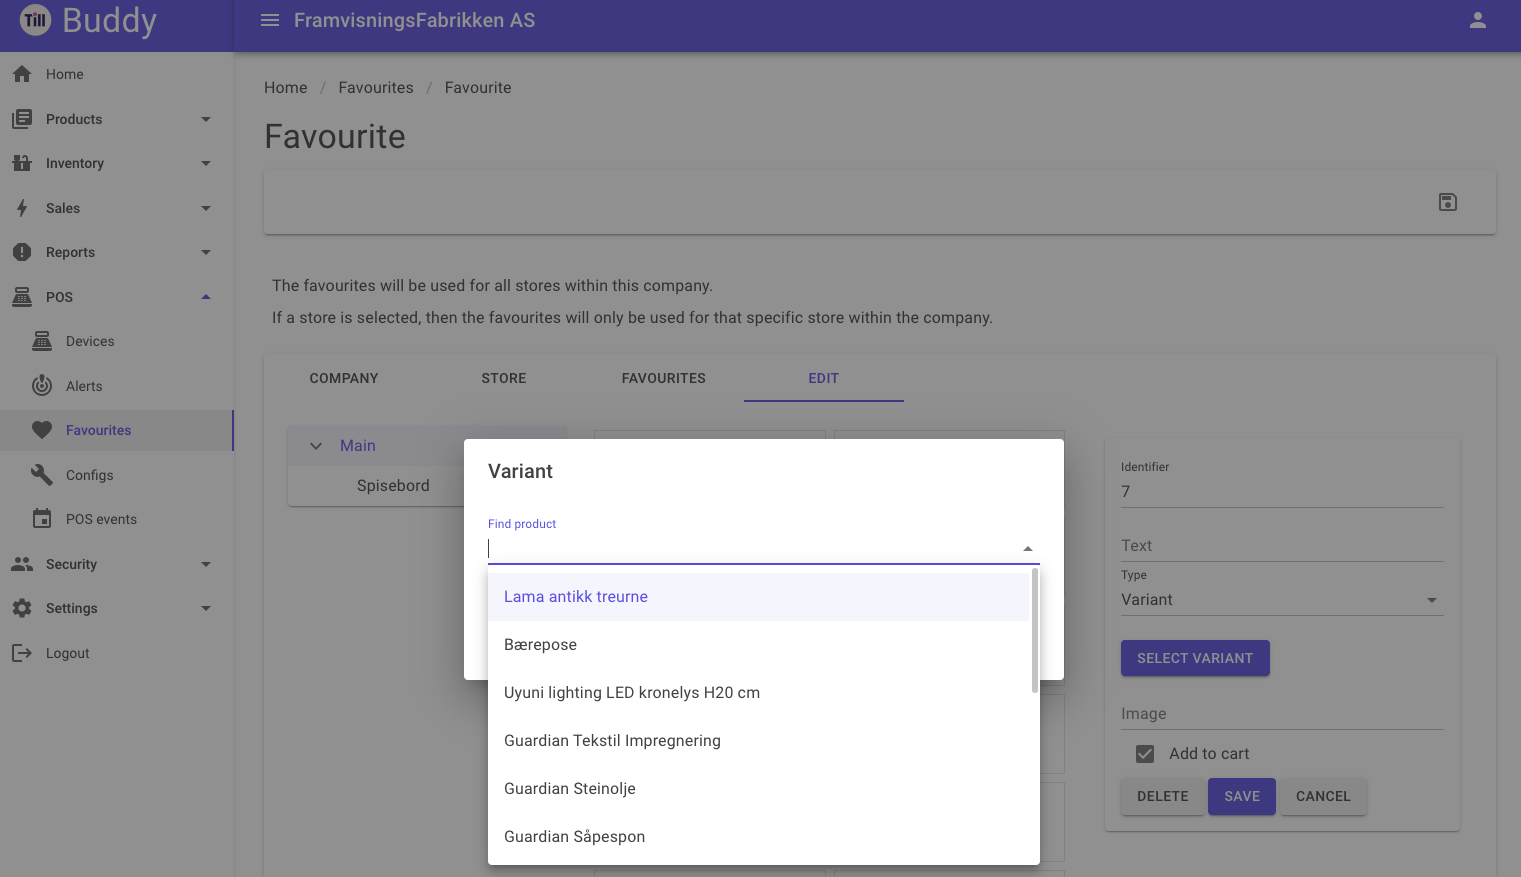Click the product list scrollbar
The width and height of the screenshot is (1521, 877).
coord(1034,631)
